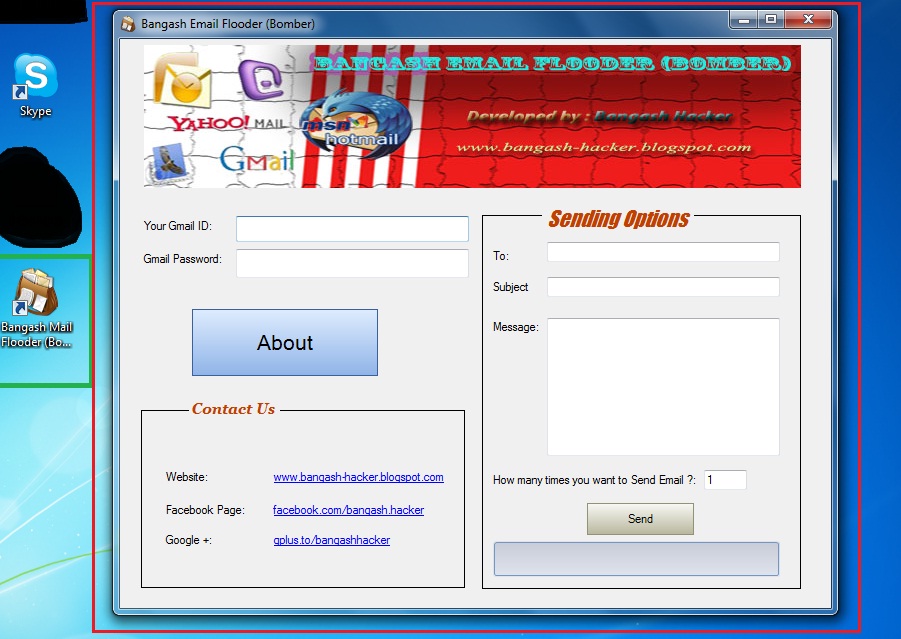The height and width of the screenshot is (639, 901).
Task: Click the Send button
Action: pos(639,519)
